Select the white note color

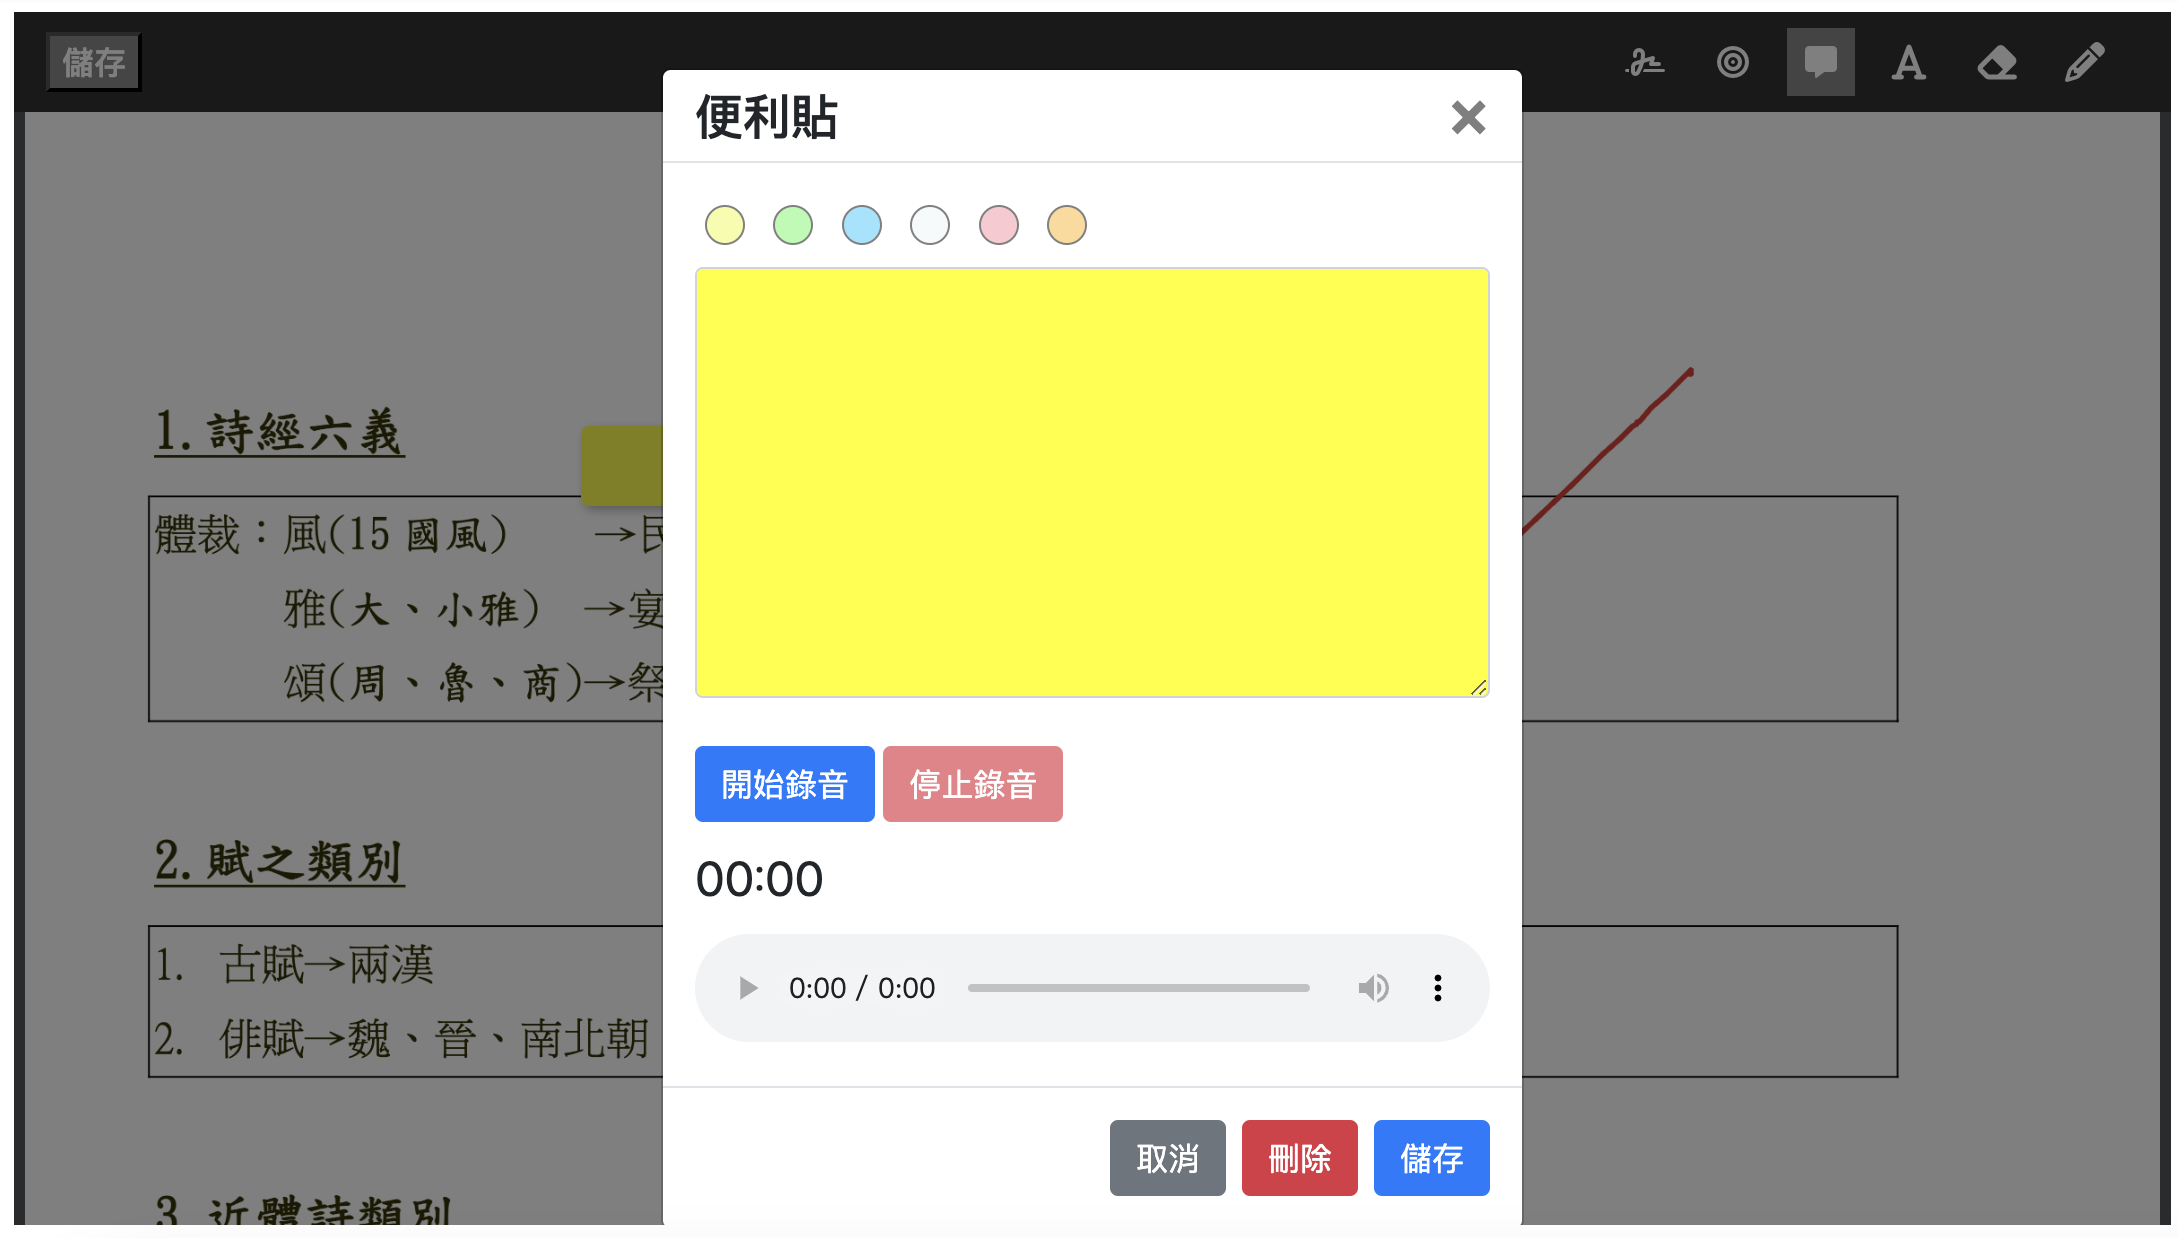930,225
